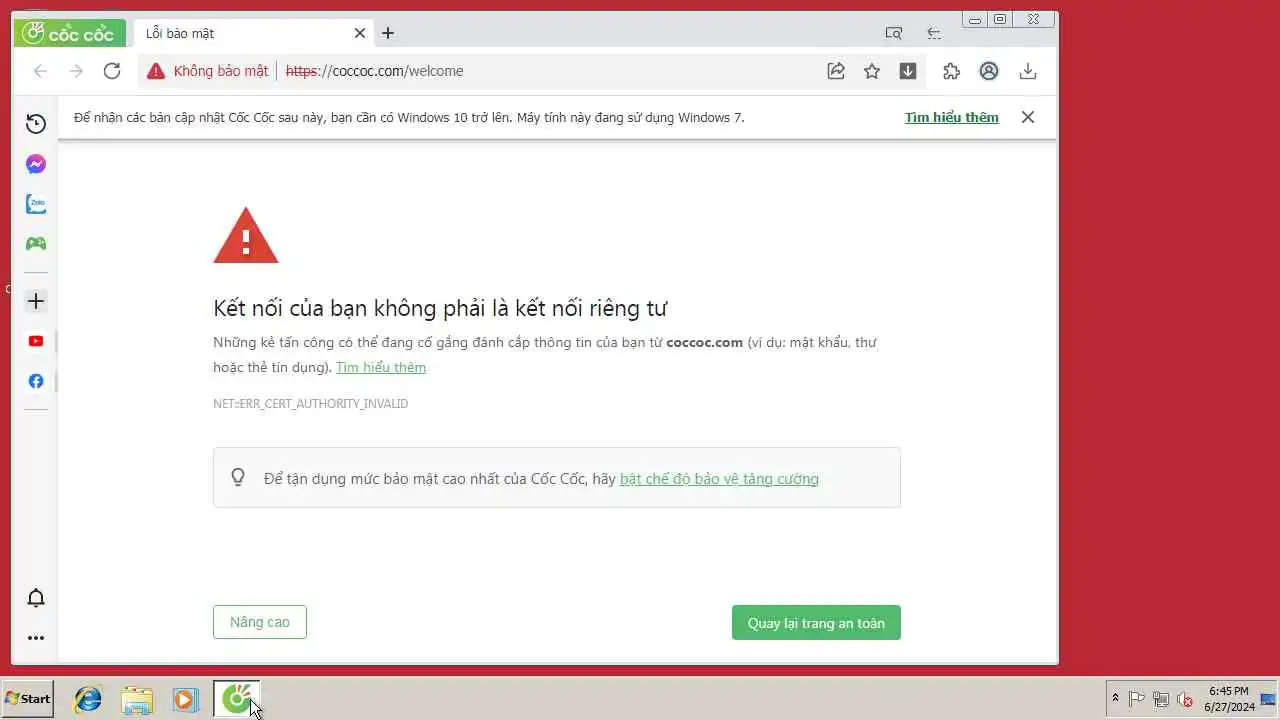Show hidden system tray icons
Screen dimensions: 1280x720
click(1116, 699)
